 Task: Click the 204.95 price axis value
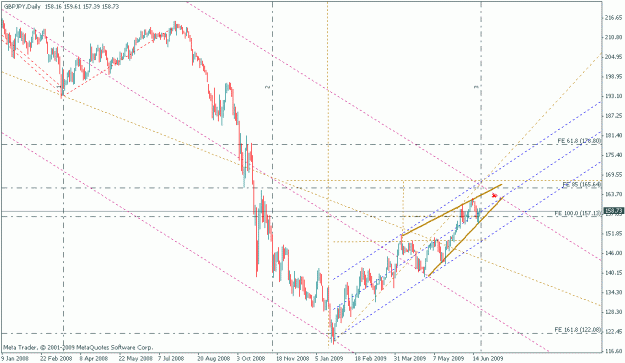pyautogui.click(x=613, y=57)
